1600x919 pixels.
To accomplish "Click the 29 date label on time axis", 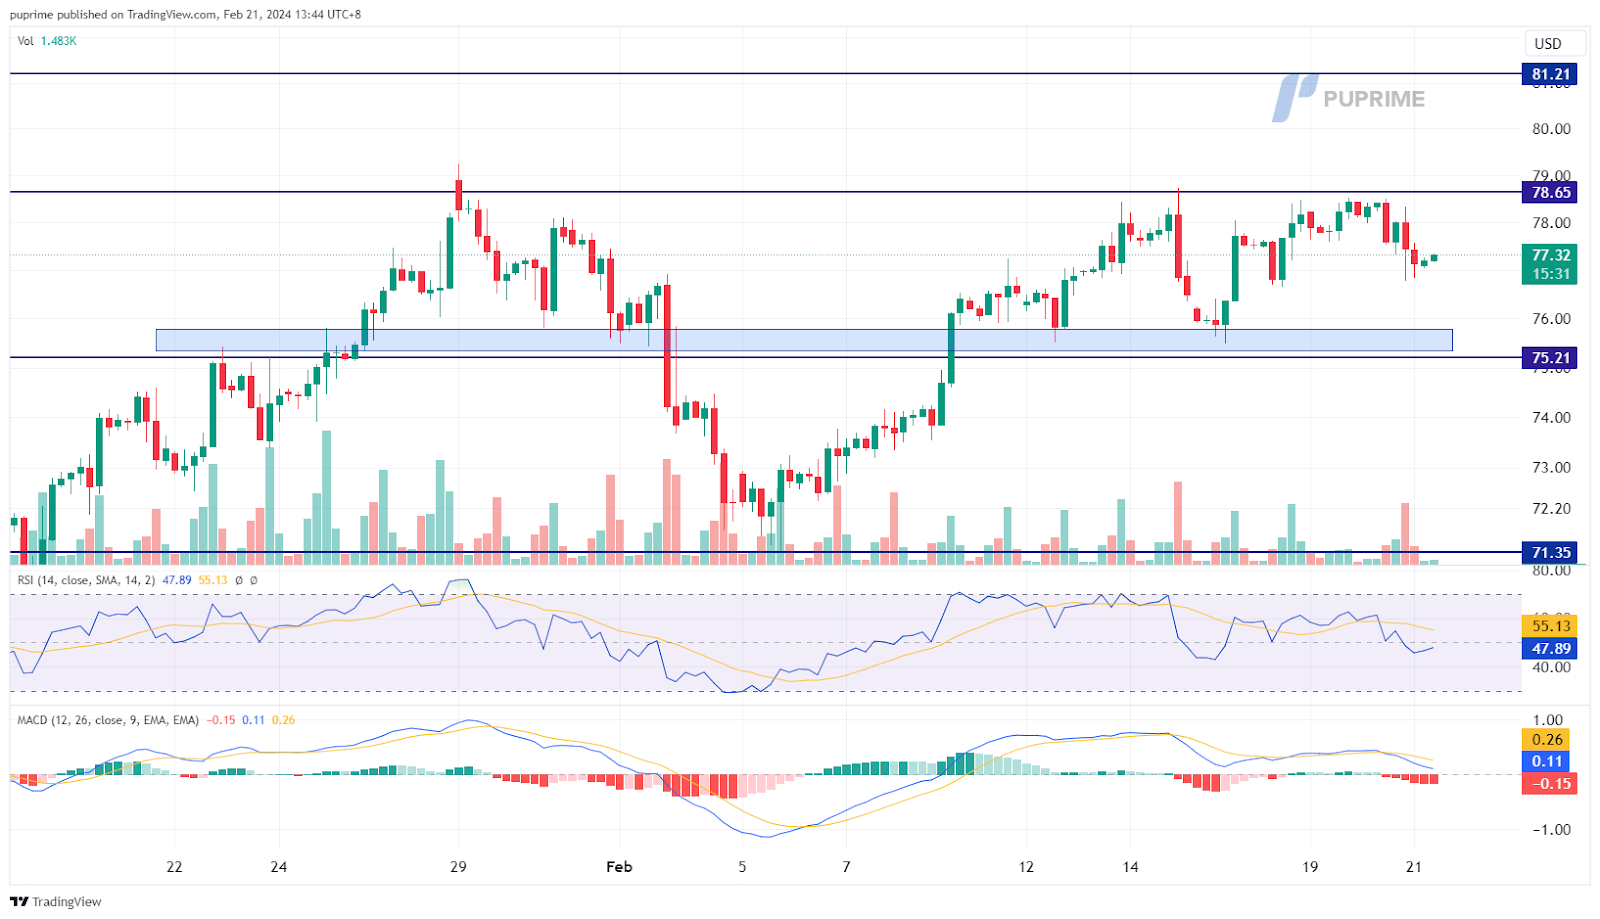I will 458,867.
